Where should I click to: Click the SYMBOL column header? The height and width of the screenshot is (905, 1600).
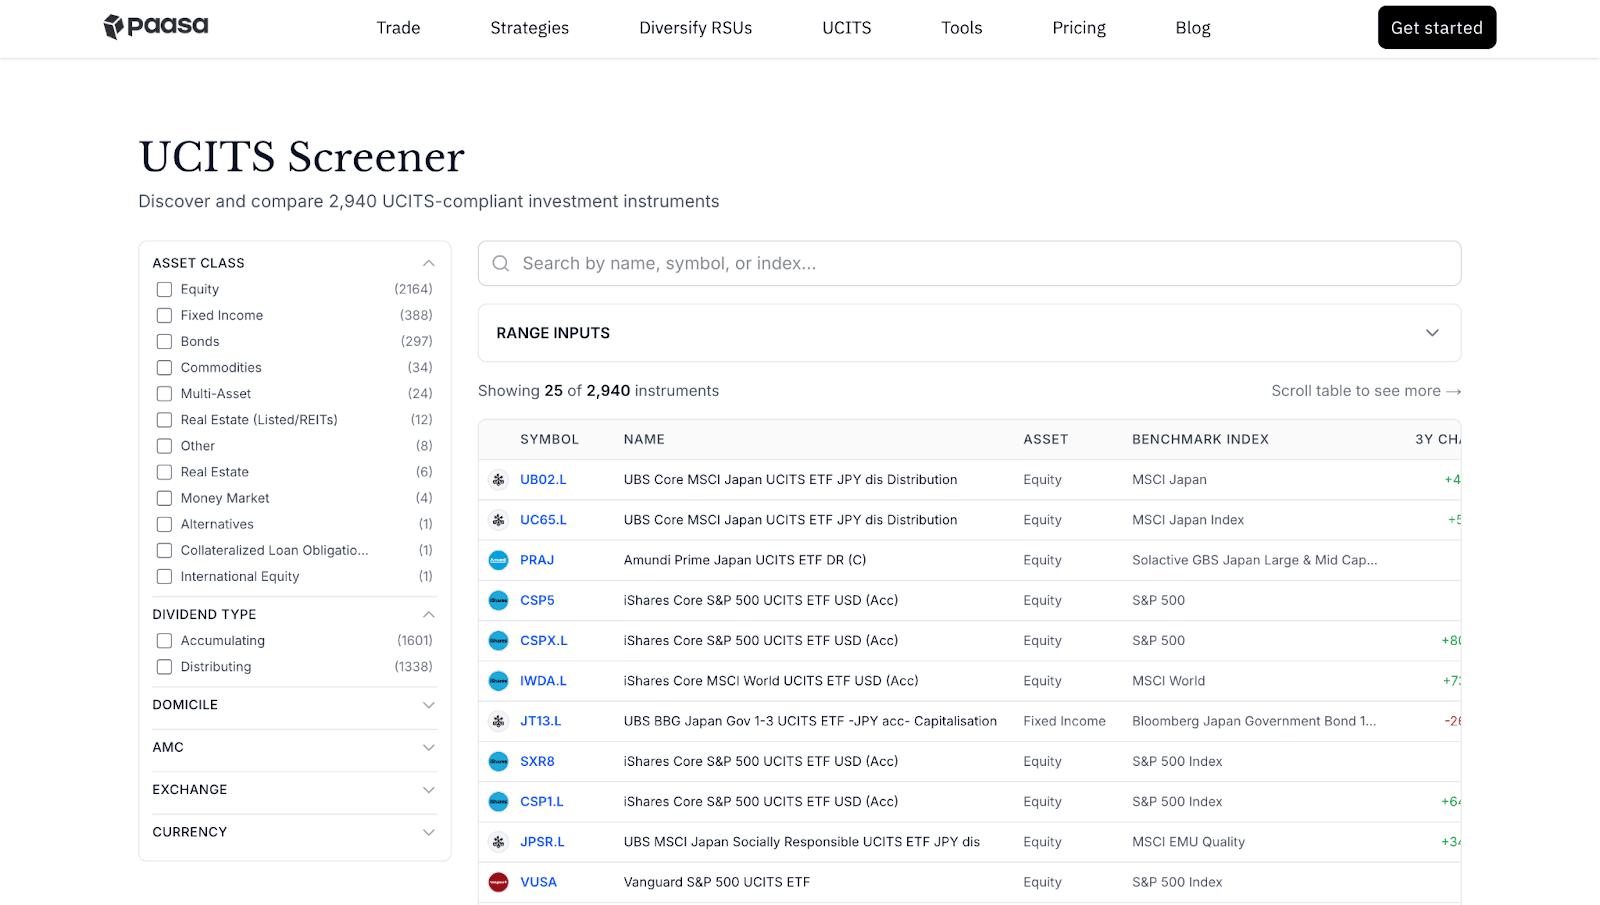pos(549,440)
